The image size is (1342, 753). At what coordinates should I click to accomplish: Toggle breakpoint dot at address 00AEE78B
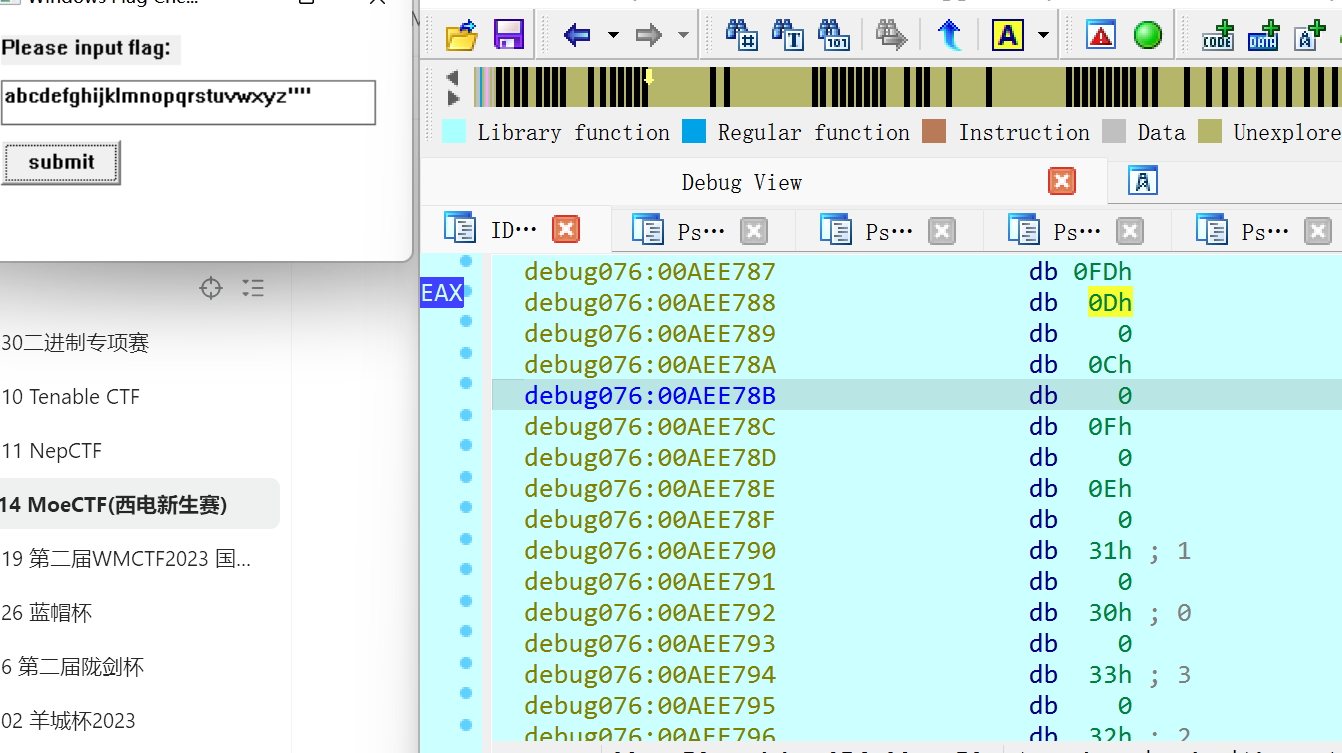coord(465,384)
